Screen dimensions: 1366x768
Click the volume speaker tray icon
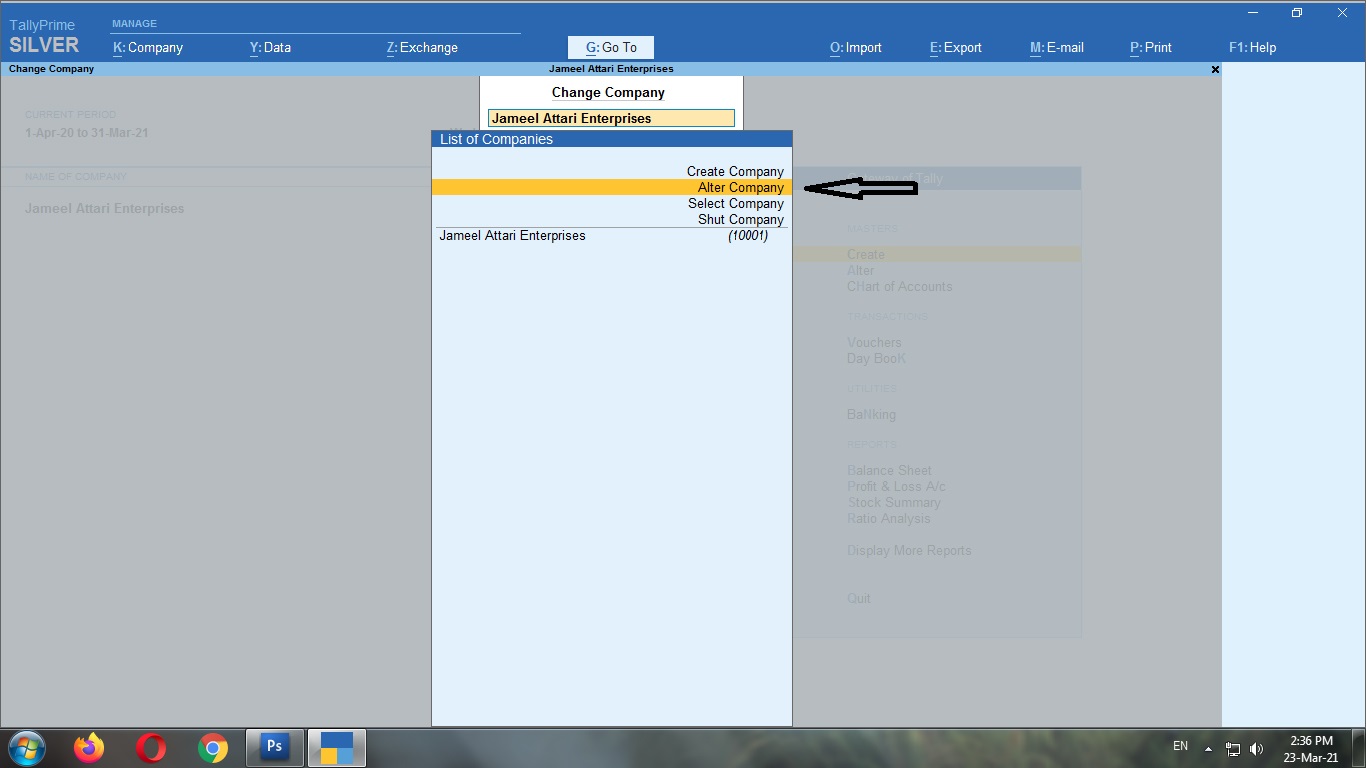(1257, 749)
